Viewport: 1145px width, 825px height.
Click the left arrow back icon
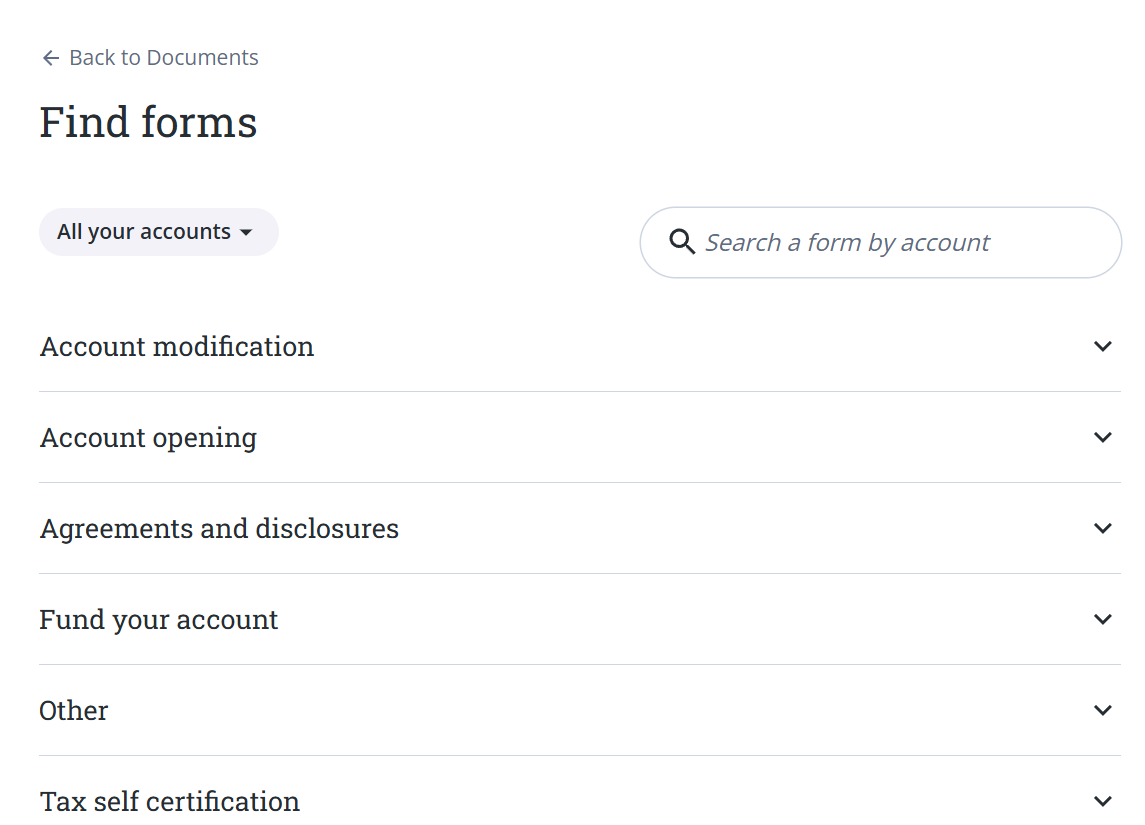tap(49, 57)
